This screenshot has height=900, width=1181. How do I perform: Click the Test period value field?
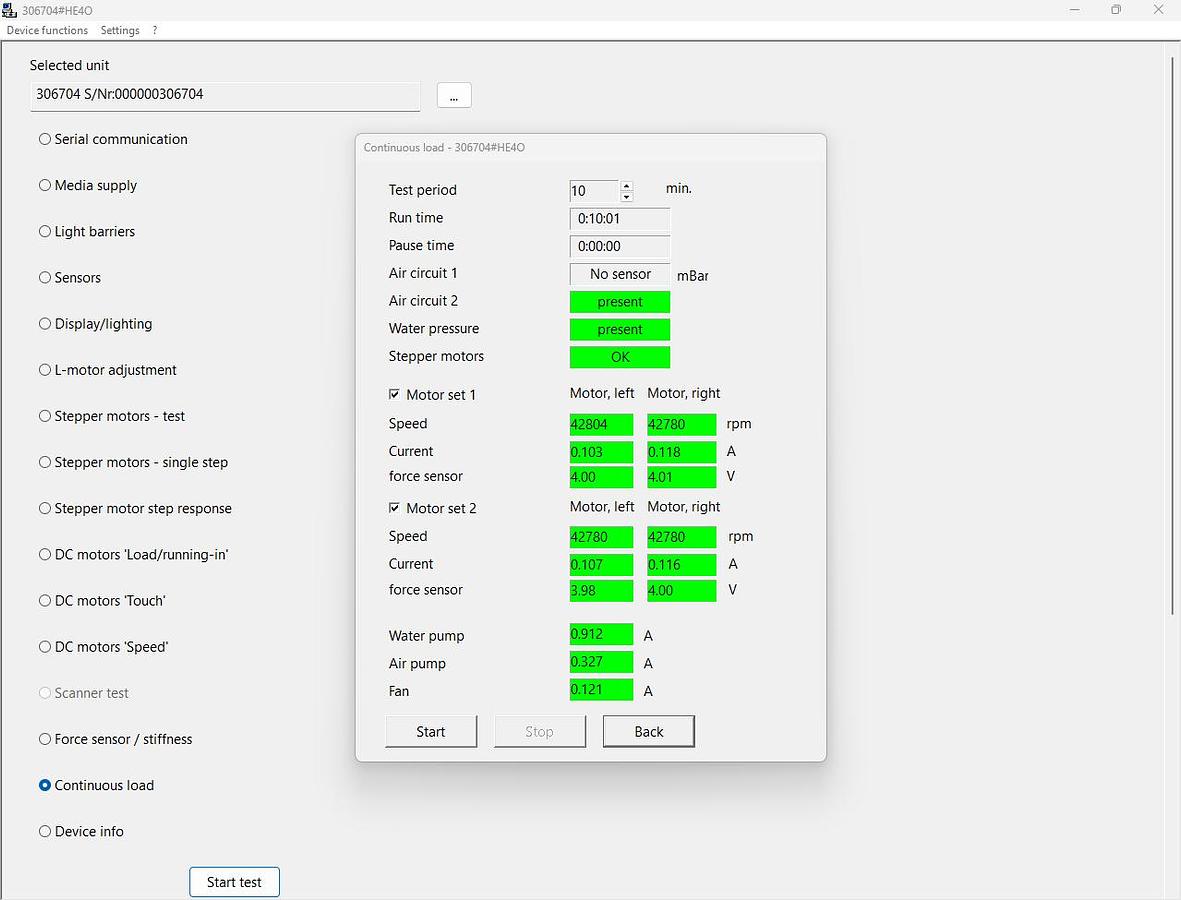click(x=594, y=191)
